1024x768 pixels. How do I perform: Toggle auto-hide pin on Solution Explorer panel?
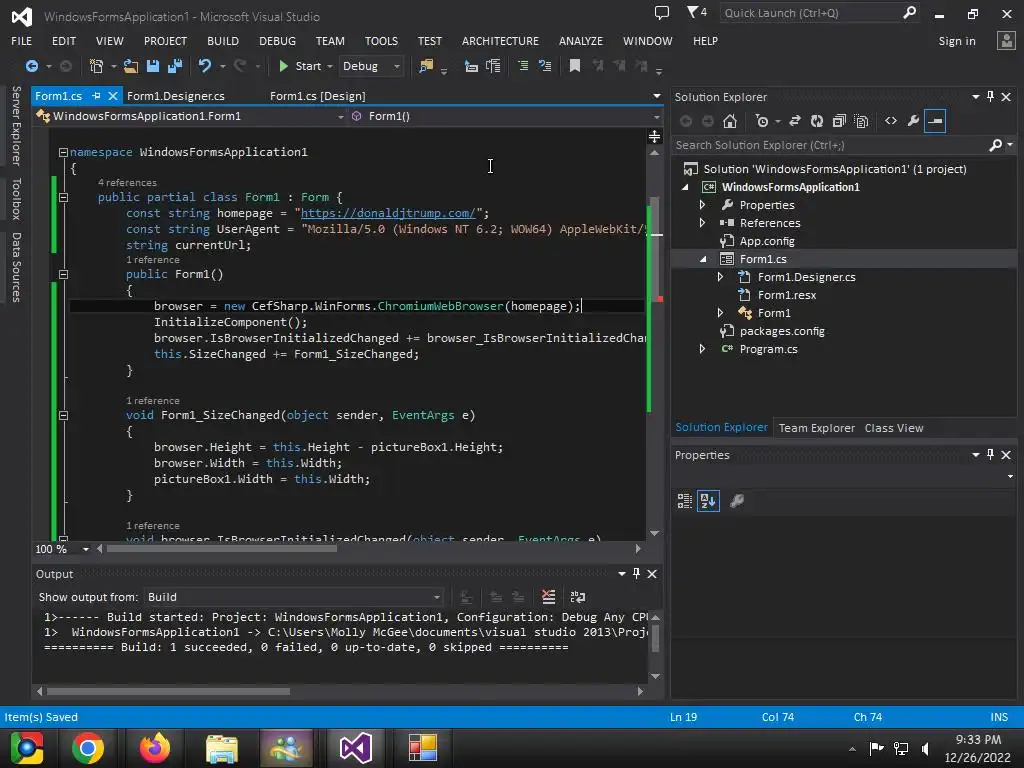pyautogui.click(x=990, y=97)
